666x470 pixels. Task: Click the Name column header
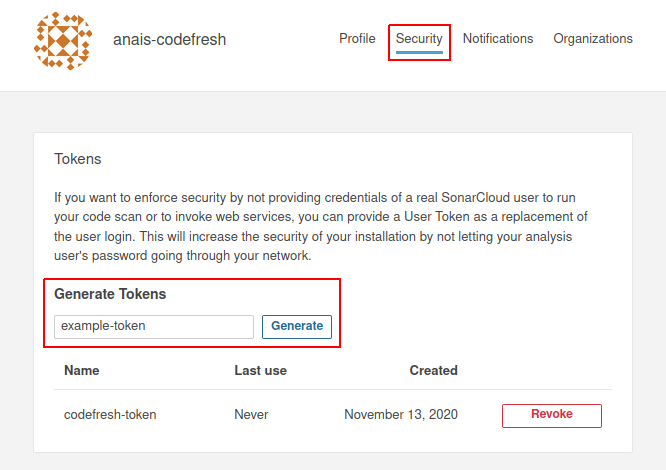point(82,370)
